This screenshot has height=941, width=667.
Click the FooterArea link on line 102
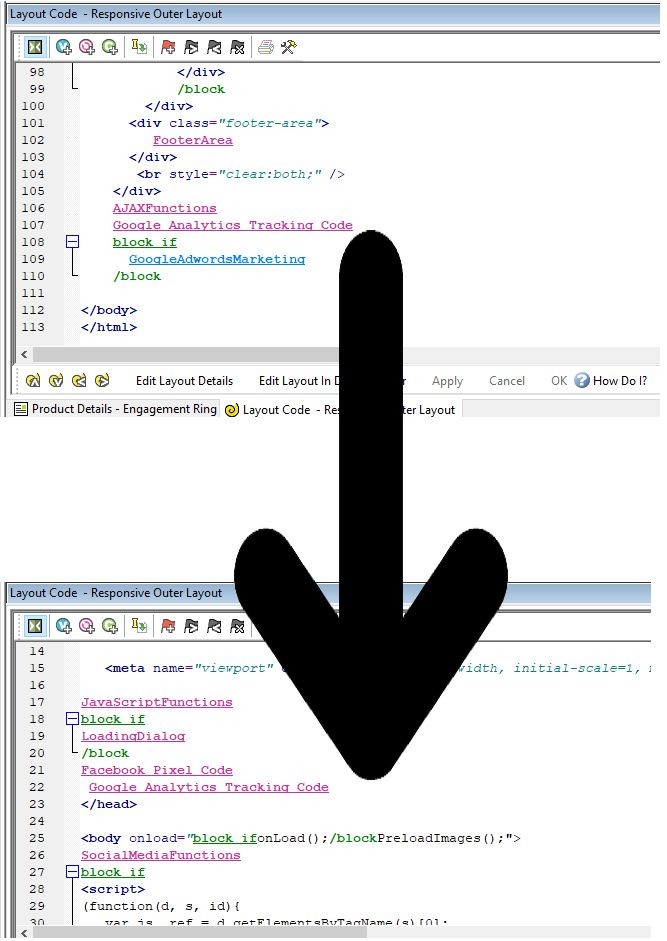tap(193, 140)
